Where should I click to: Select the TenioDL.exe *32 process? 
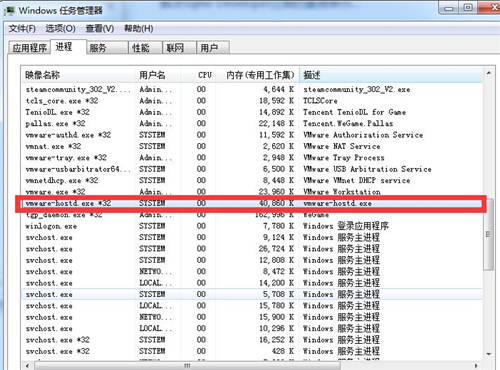[252, 112]
